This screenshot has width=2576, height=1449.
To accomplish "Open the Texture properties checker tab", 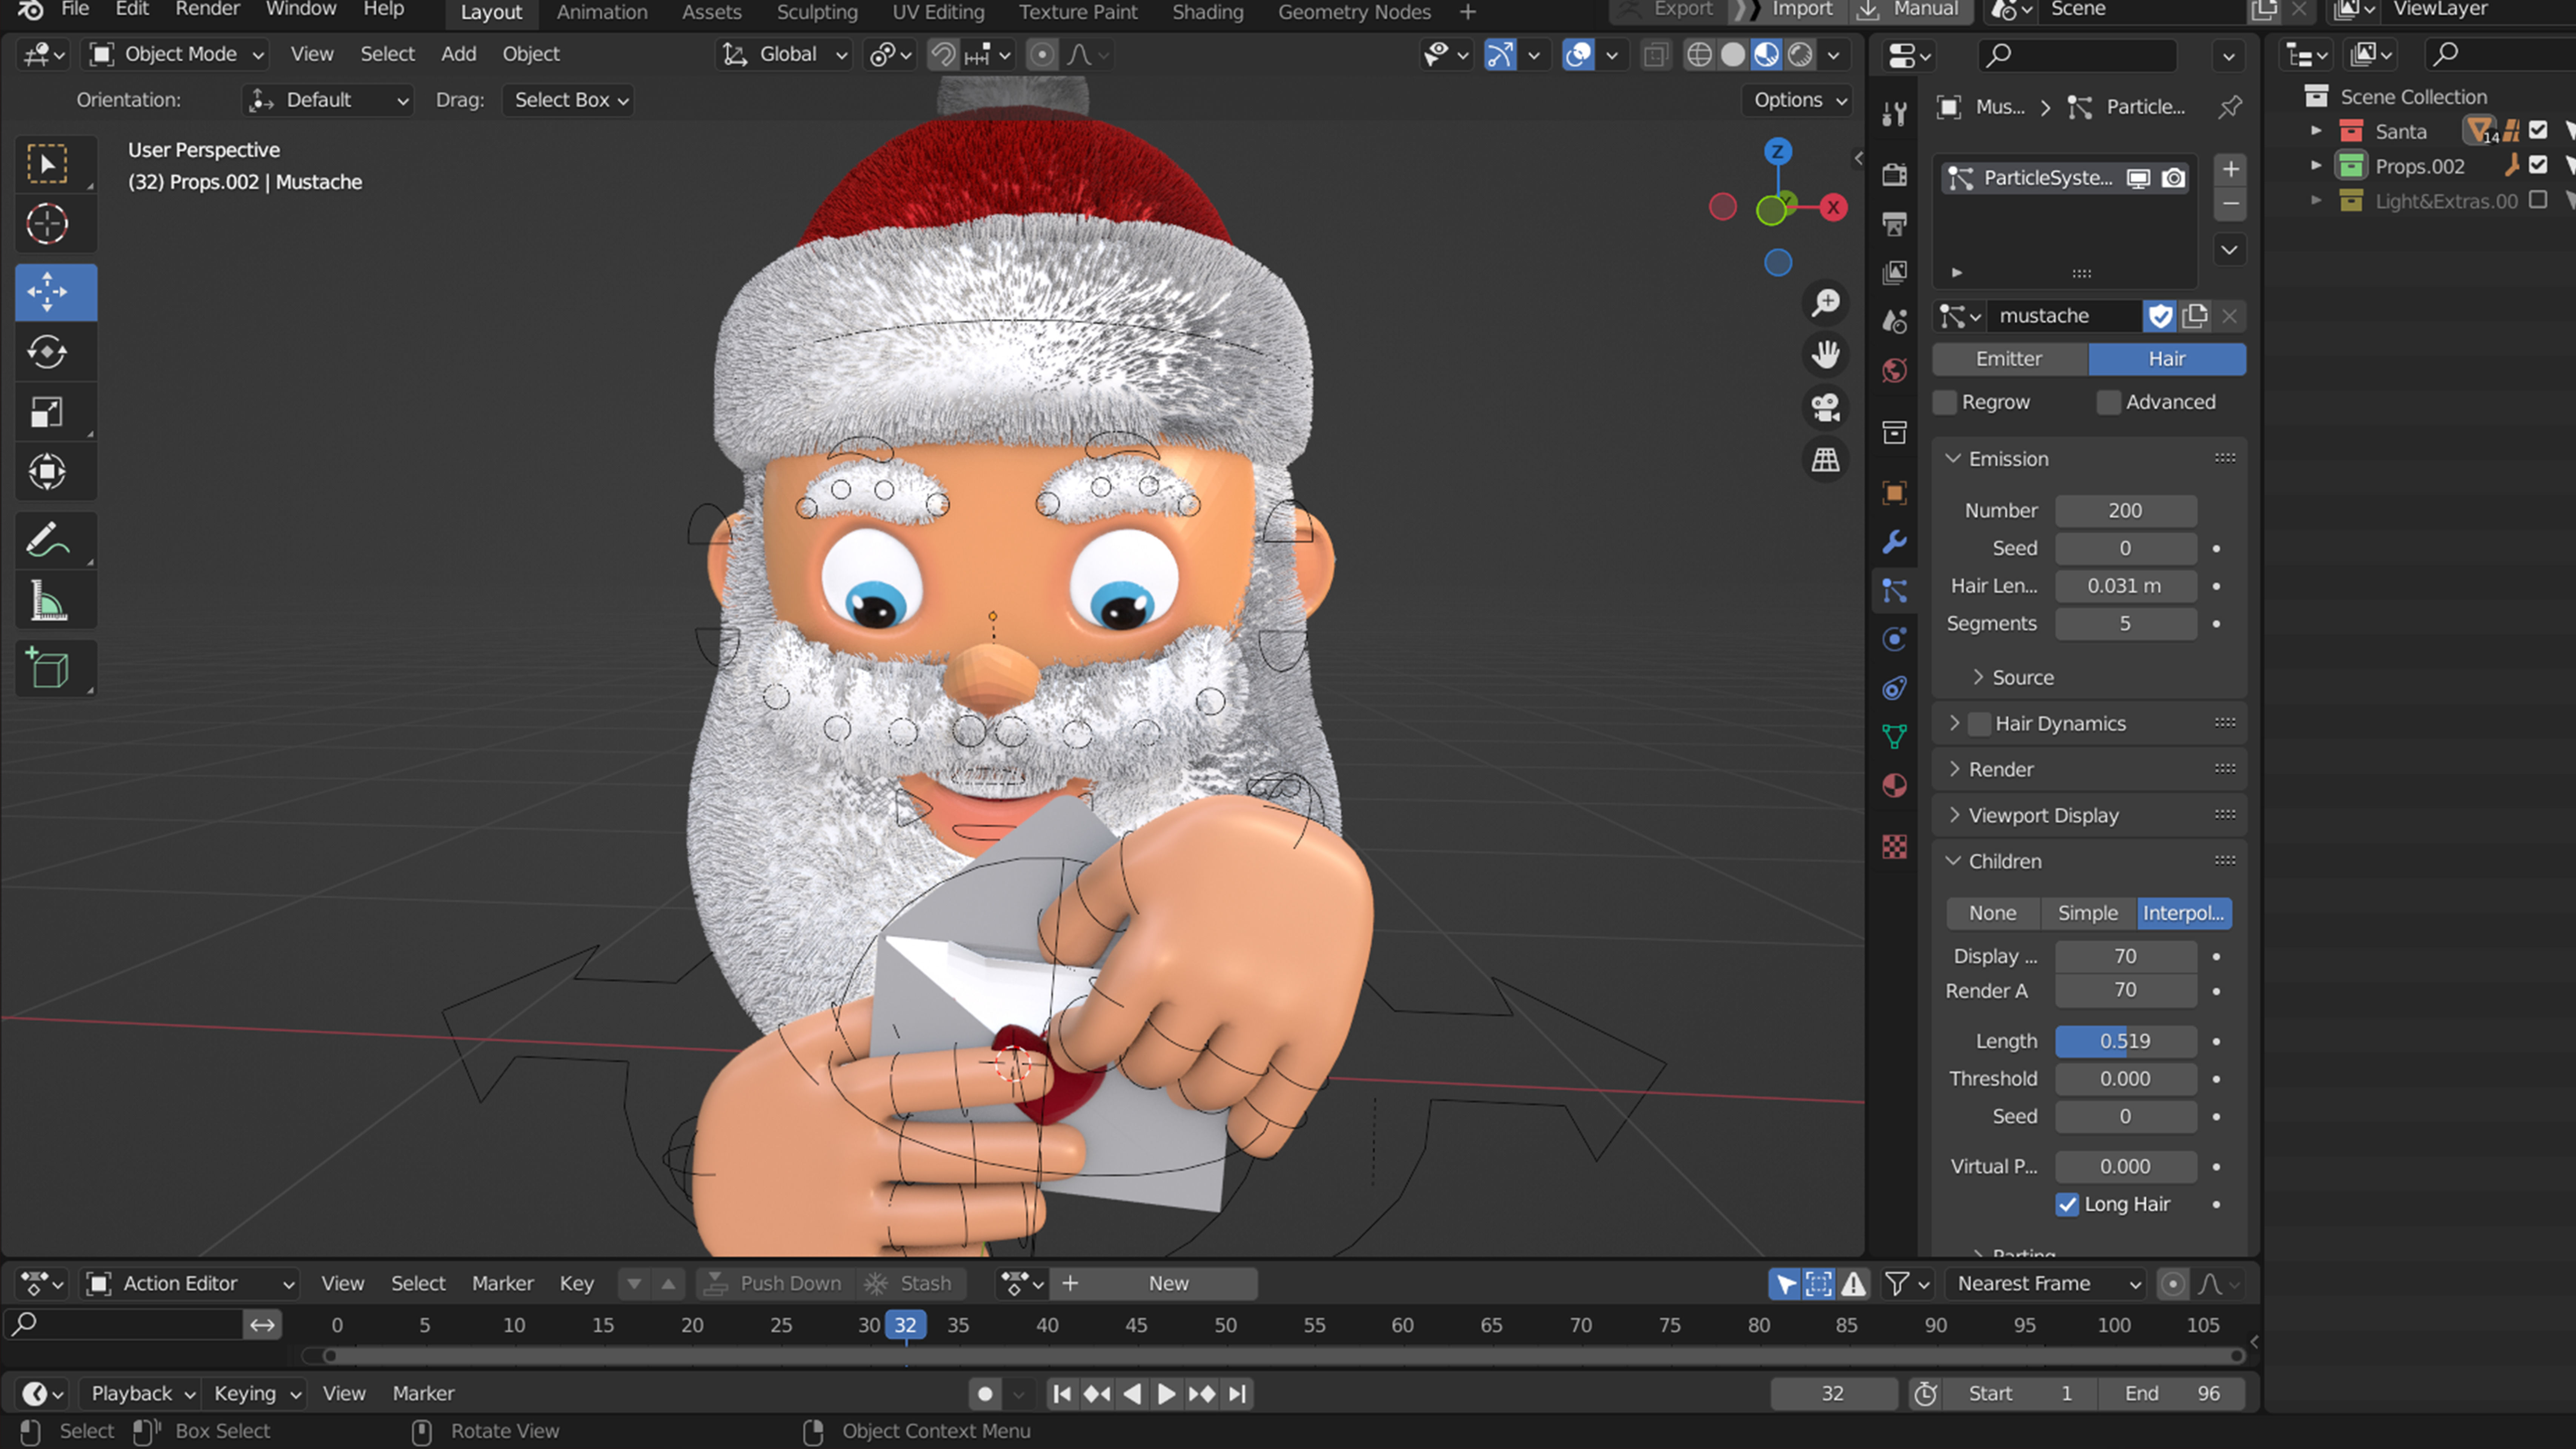I will (1894, 847).
